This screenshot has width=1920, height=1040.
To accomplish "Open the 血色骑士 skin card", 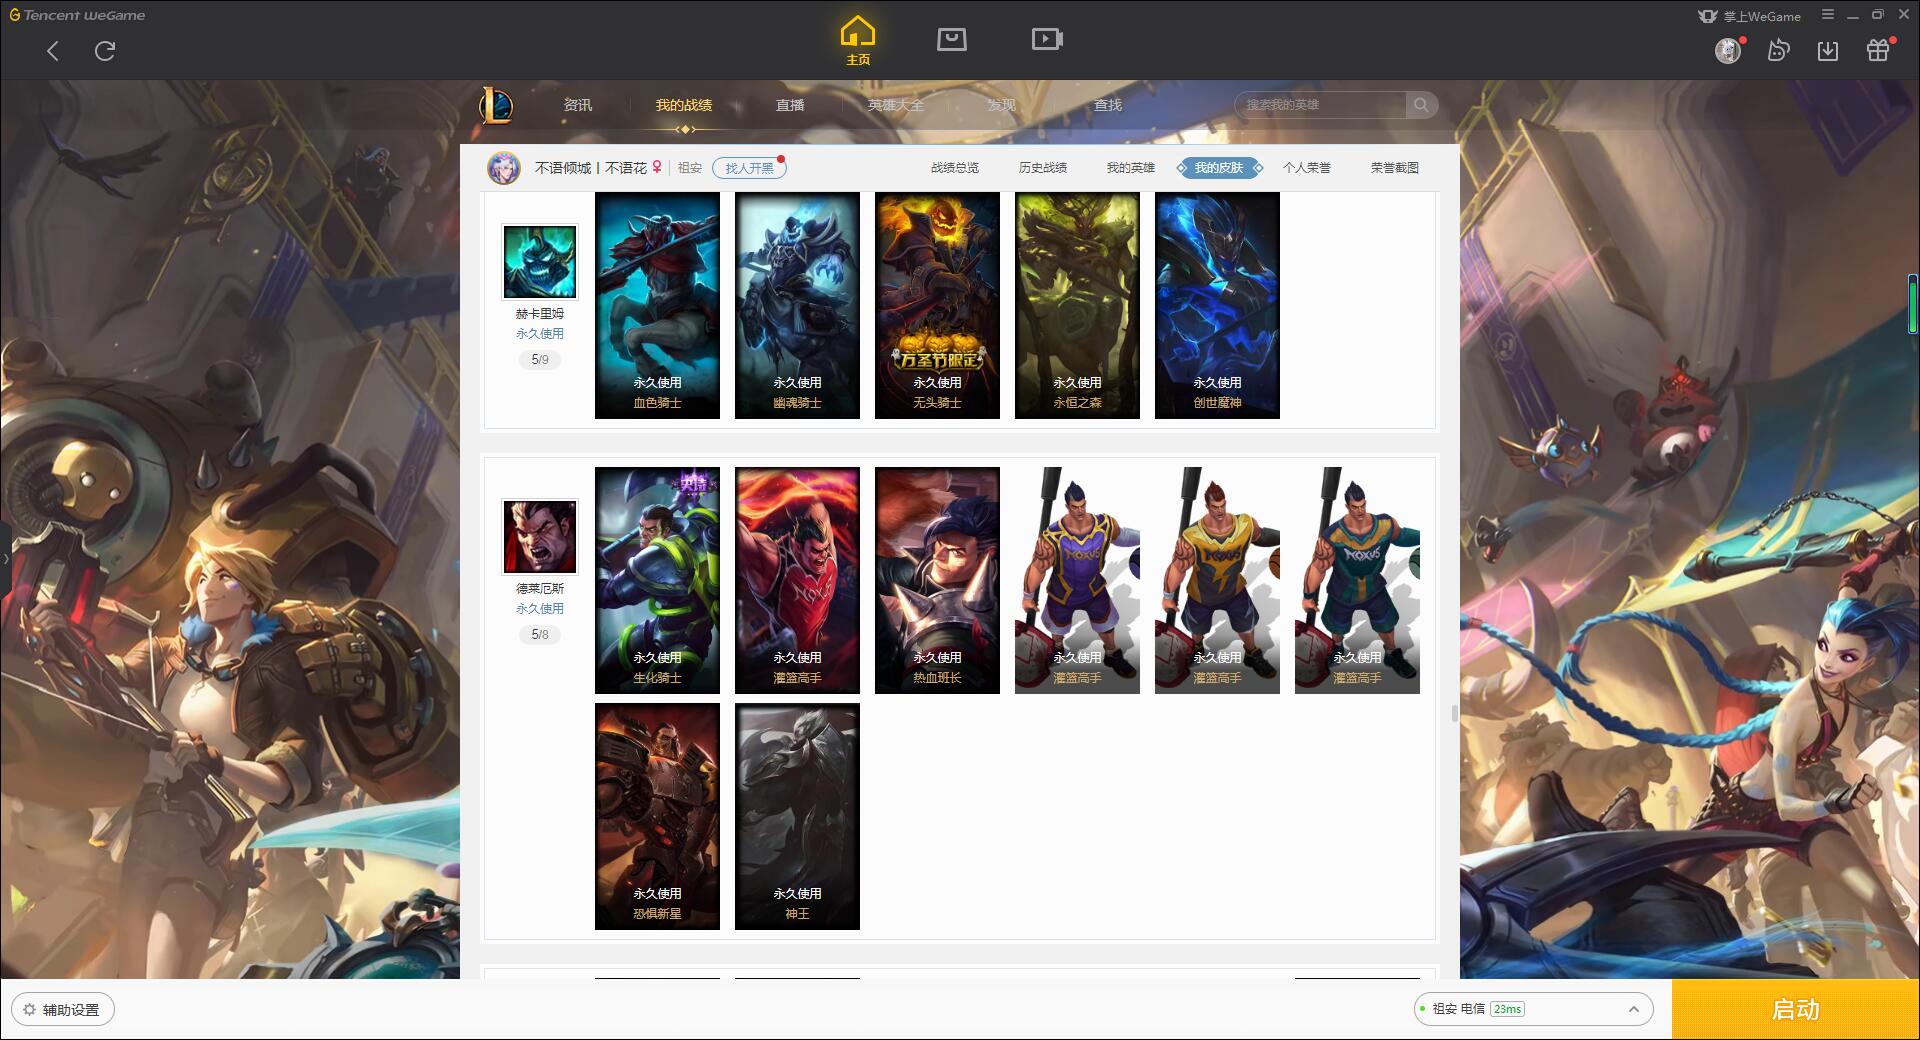I will (657, 305).
